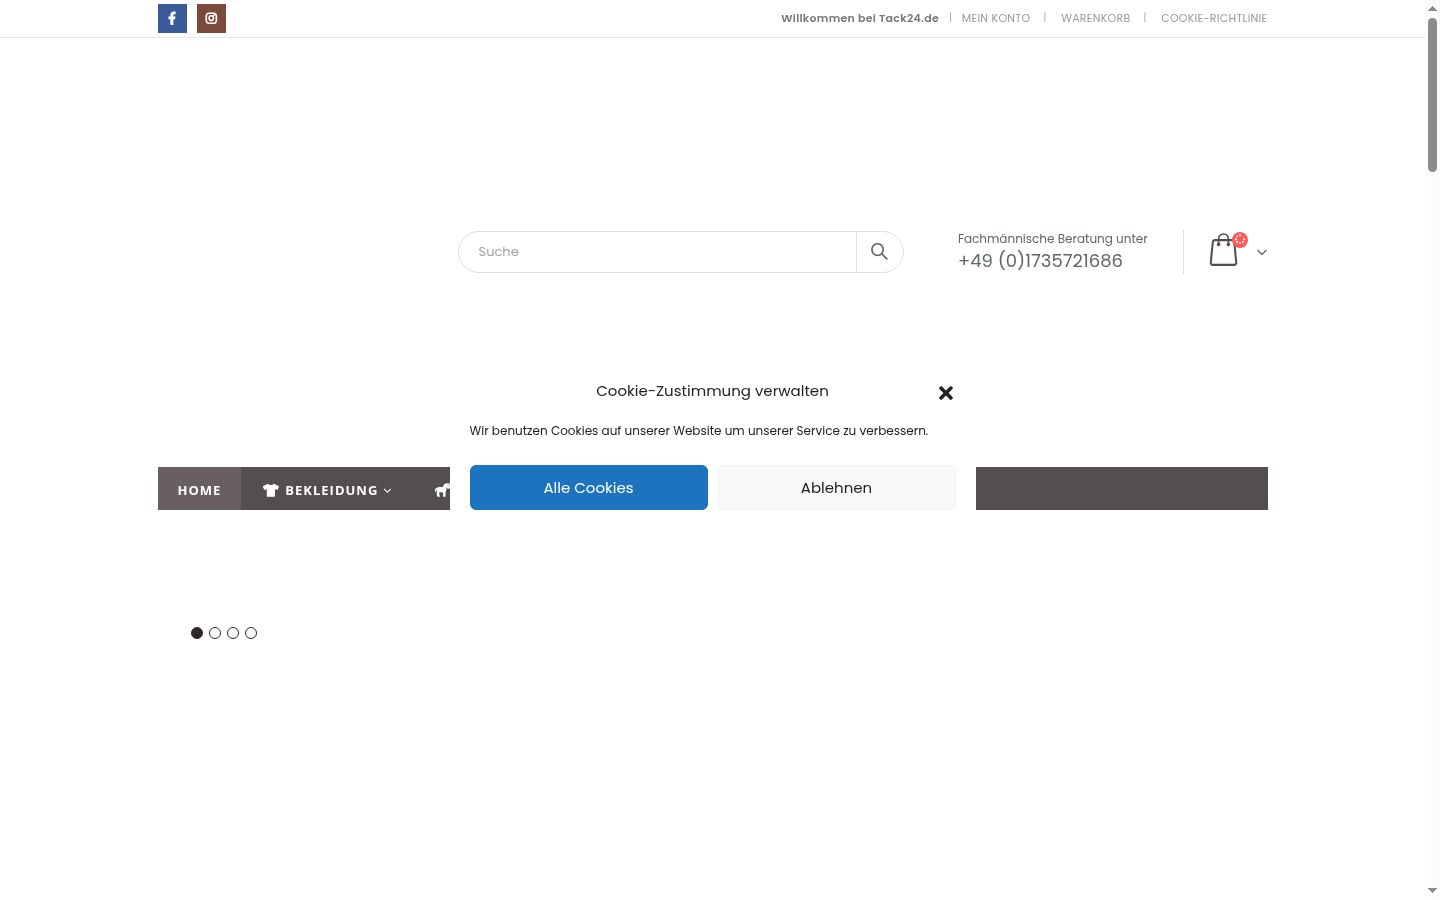This screenshot has width=1440, height=900.
Task: Click the red cart count badge
Action: 1240,240
